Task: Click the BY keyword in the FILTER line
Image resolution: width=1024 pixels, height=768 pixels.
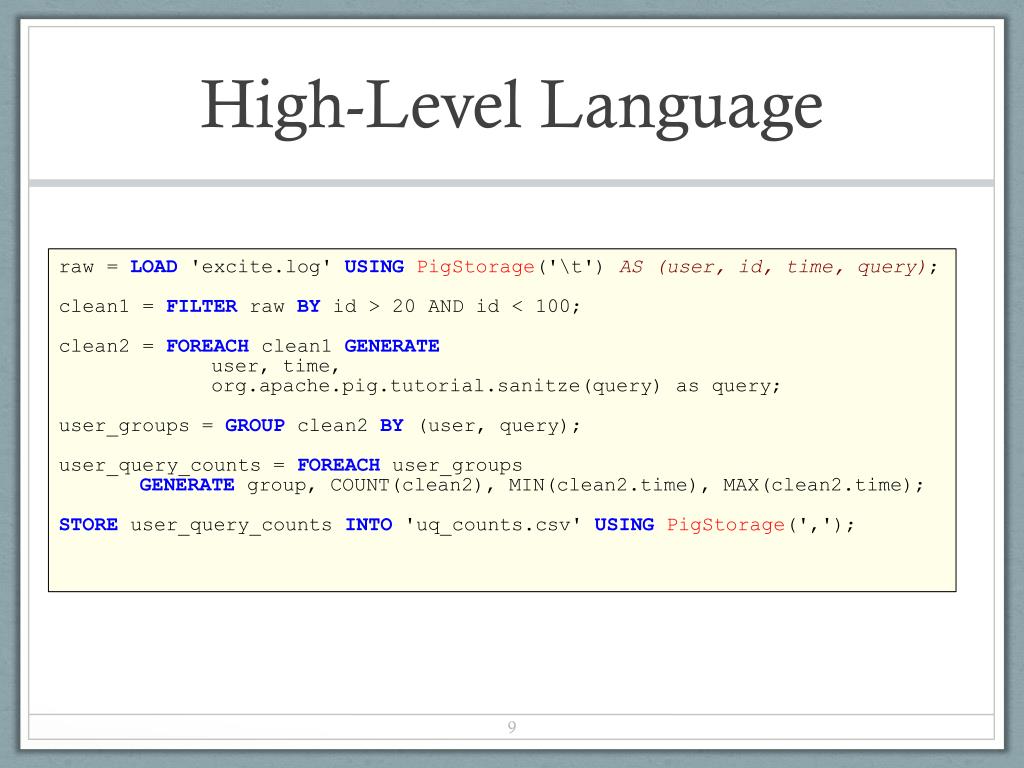Action: pos(308,306)
